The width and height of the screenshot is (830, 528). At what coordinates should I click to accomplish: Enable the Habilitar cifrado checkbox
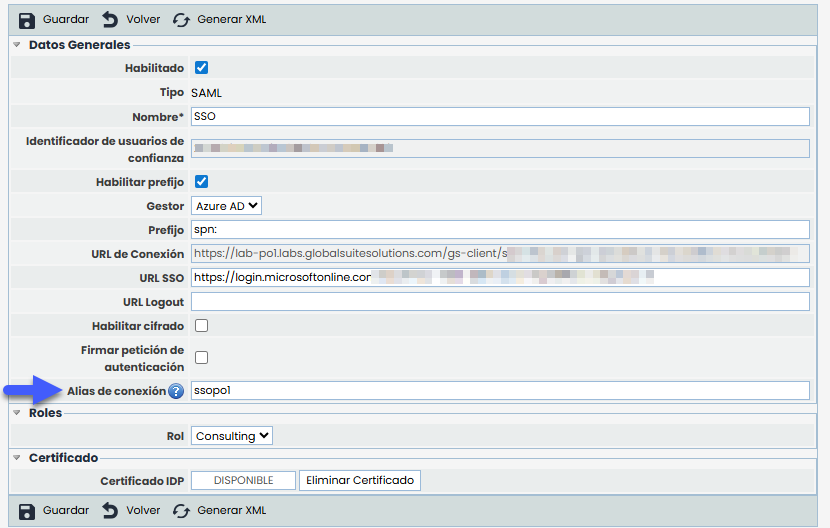pos(201,326)
